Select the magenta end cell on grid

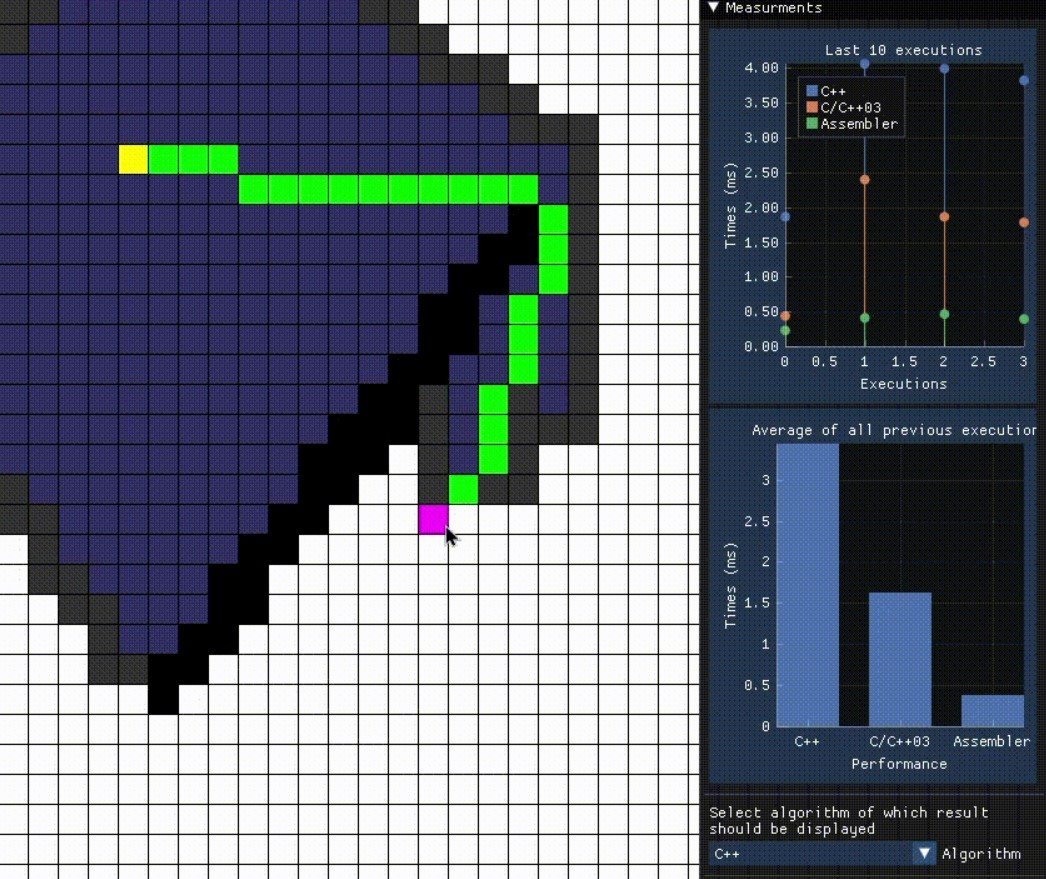[x=433, y=519]
